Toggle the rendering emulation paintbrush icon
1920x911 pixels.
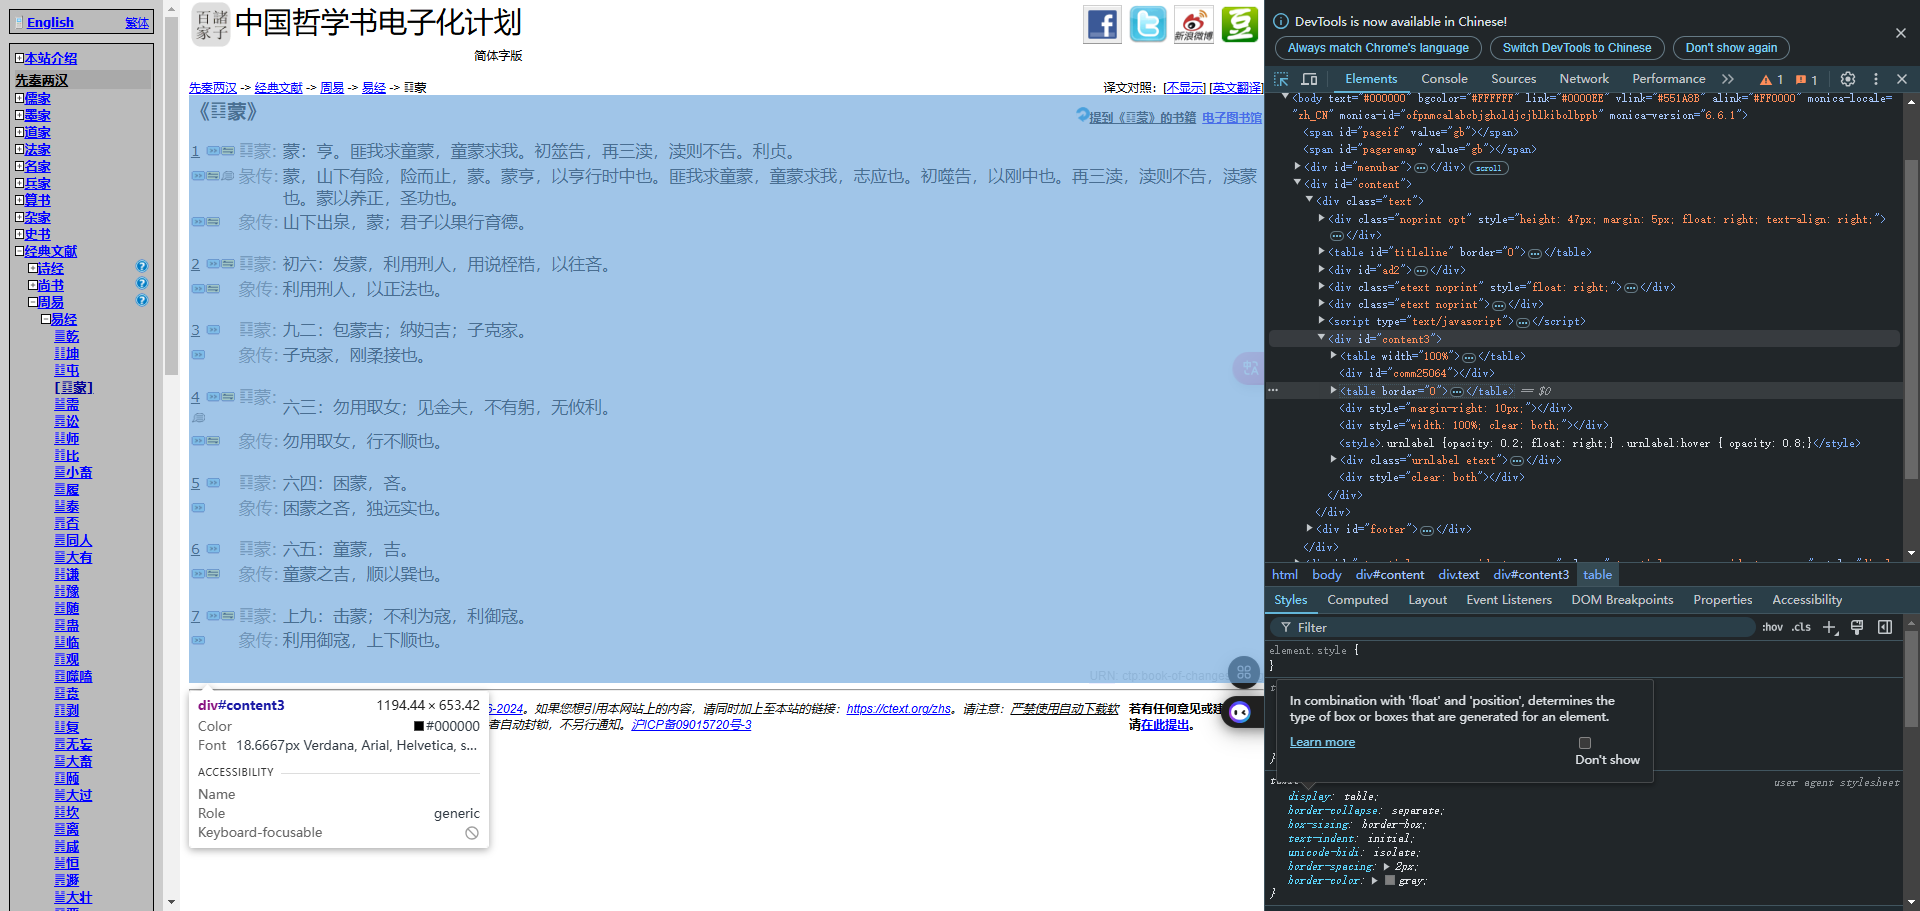click(x=1857, y=627)
